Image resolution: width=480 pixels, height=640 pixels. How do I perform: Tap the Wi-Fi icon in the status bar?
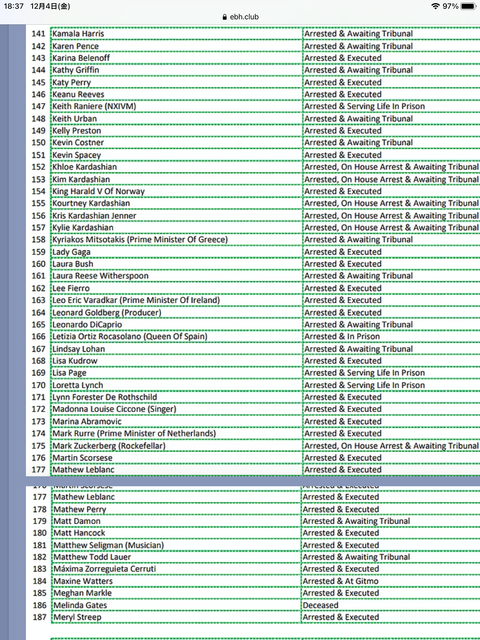pos(435,6)
